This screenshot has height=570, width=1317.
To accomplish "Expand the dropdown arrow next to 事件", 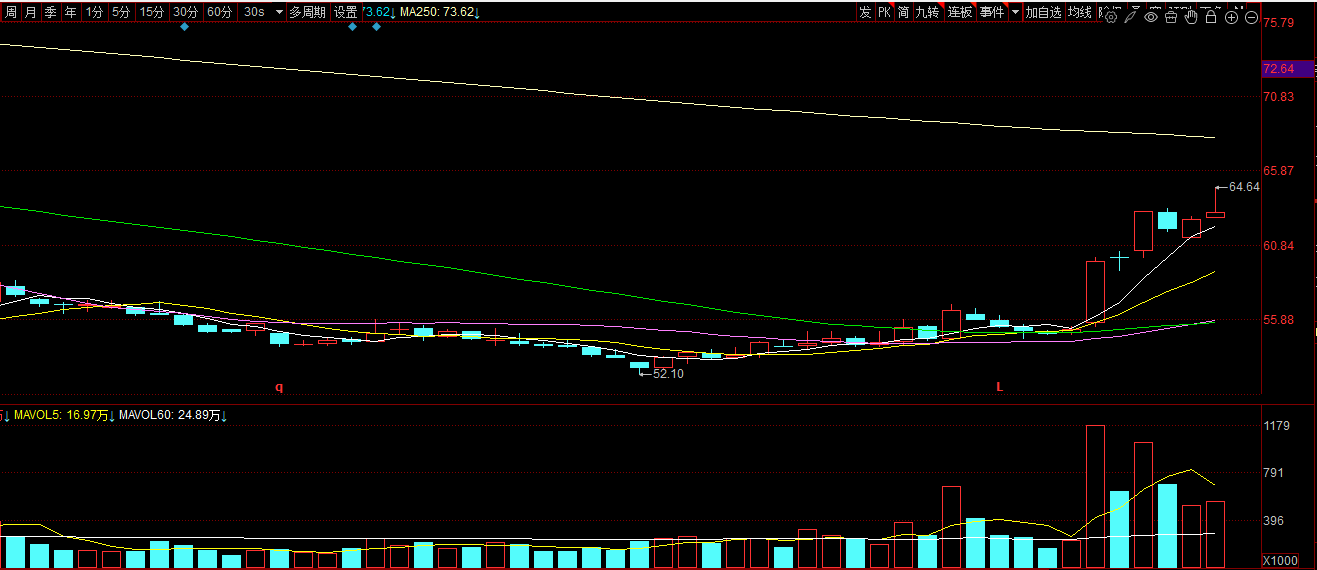I will point(1015,12).
